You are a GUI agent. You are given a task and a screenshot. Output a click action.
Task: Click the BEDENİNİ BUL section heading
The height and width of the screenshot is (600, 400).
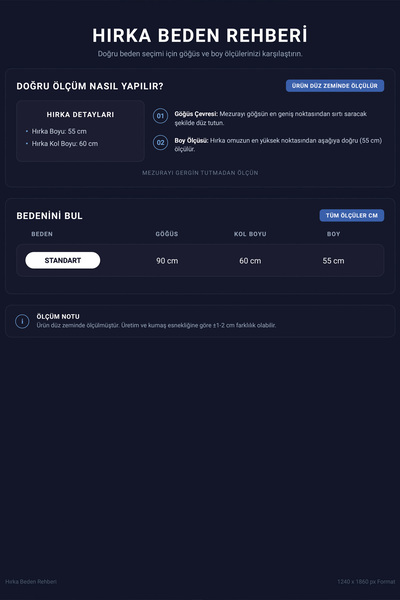point(49,216)
